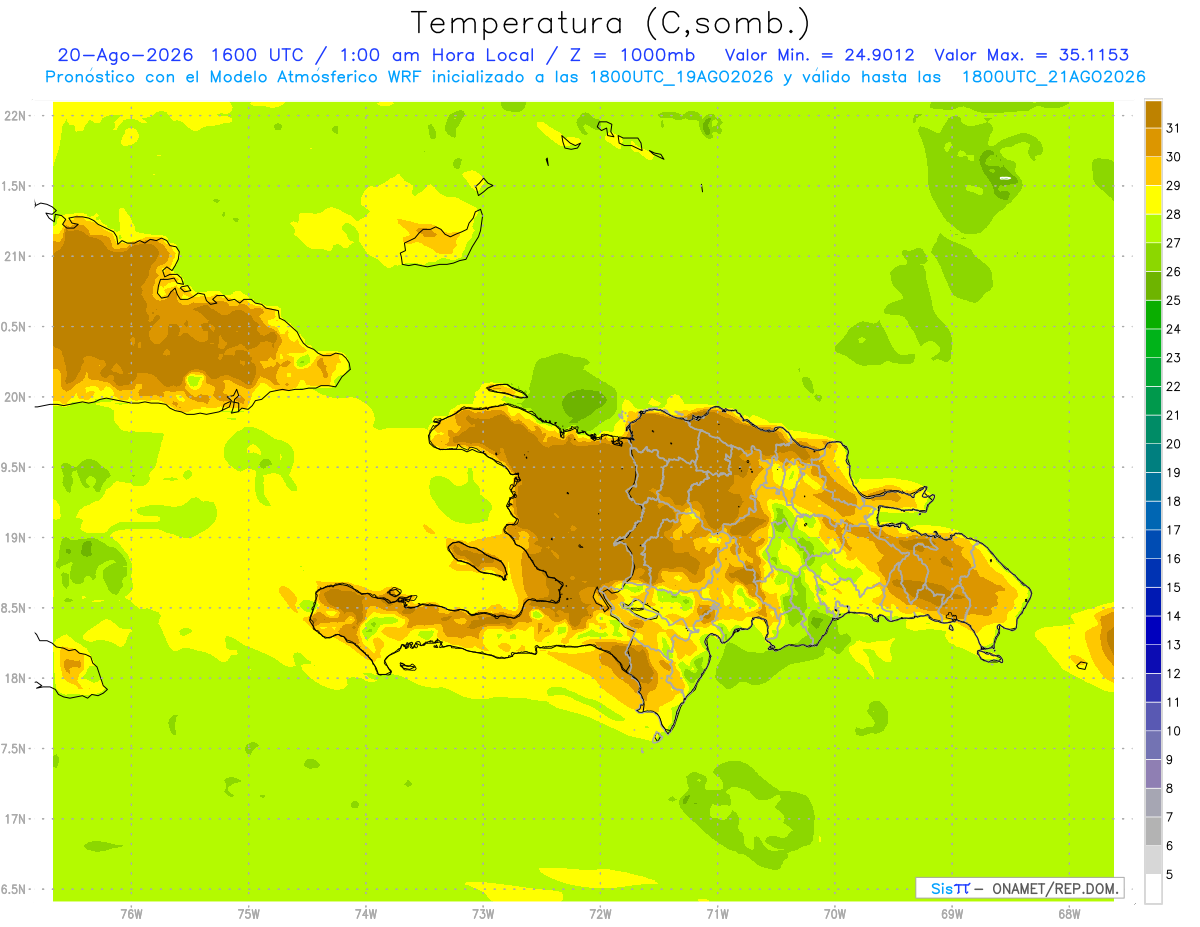Click color scale label '15'
The height and width of the screenshot is (927, 1200).
(1174, 587)
